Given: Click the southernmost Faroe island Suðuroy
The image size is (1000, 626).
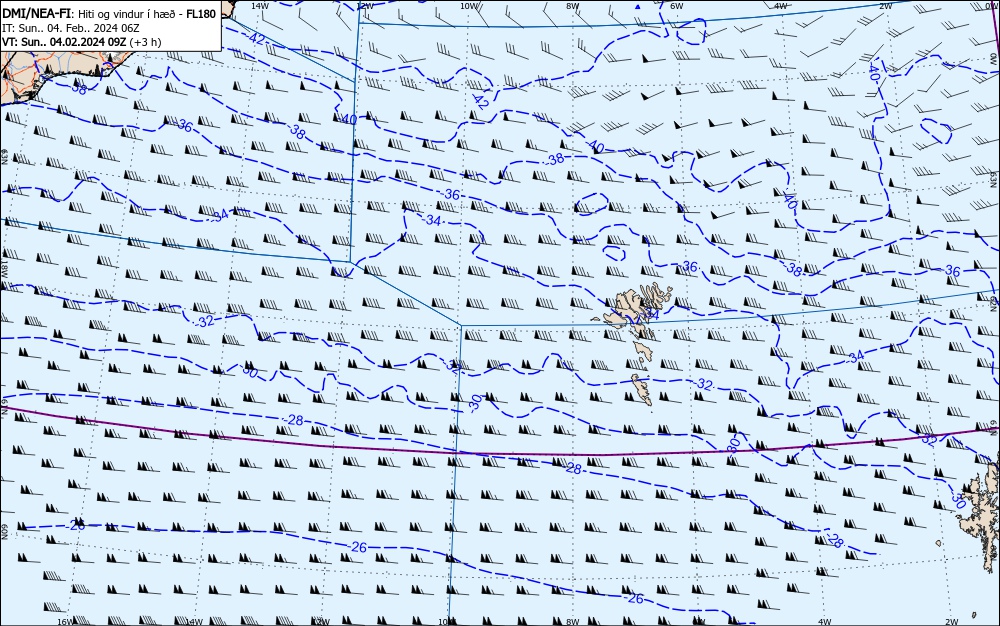Looking at the screenshot, I should pyautogui.click(x=642, y=389).
